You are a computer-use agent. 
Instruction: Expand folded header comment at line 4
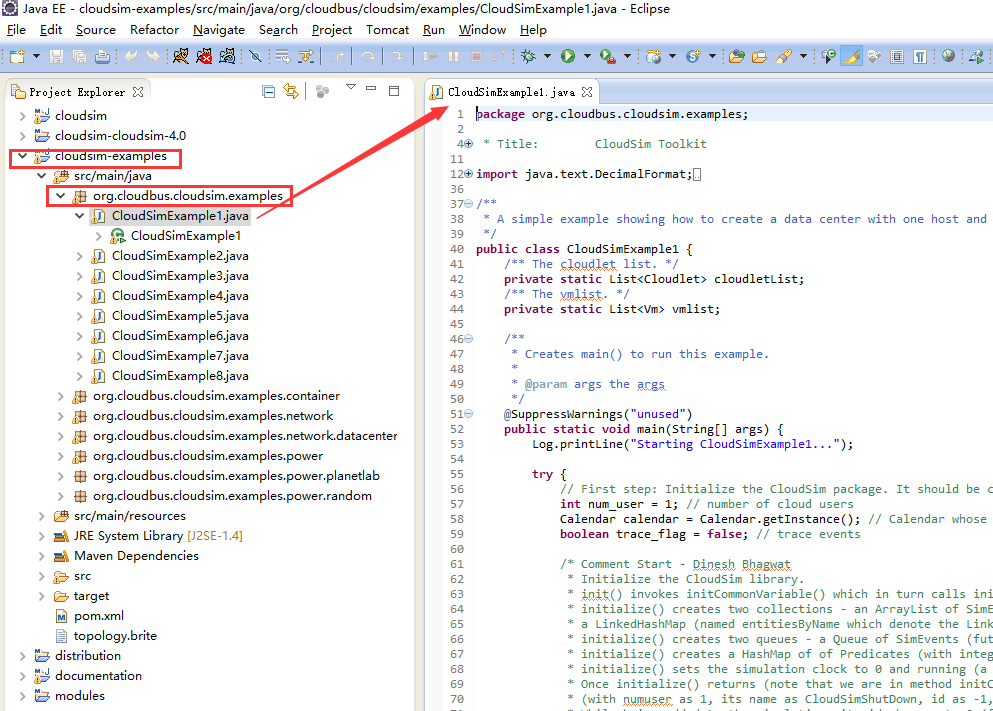point(469,144)
